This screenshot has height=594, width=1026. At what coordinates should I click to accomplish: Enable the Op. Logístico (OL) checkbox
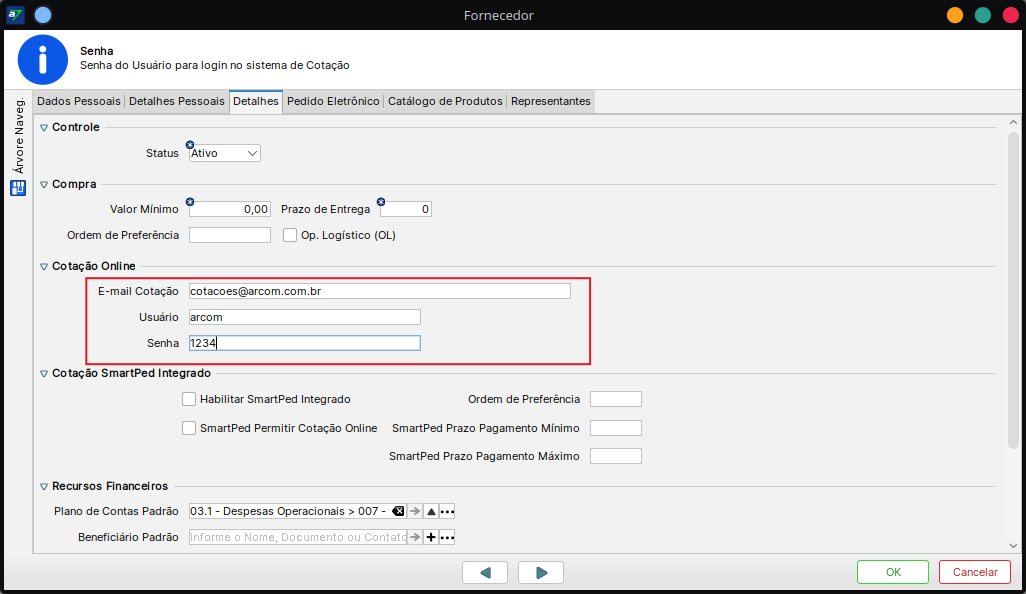click(x=290, y=235)
